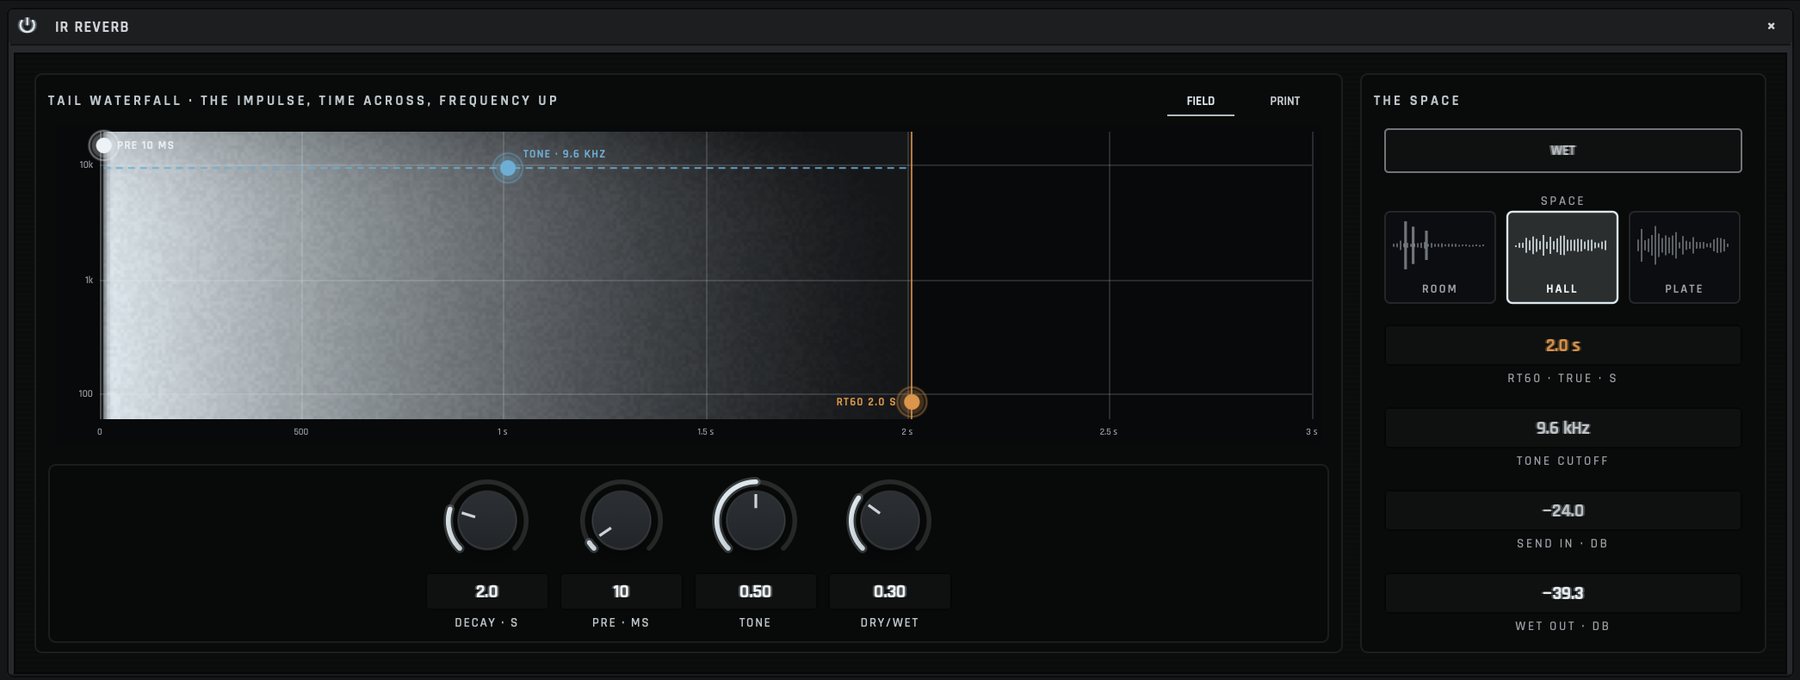Click the dry/wet value field 0.30

[x=889, y=591]
